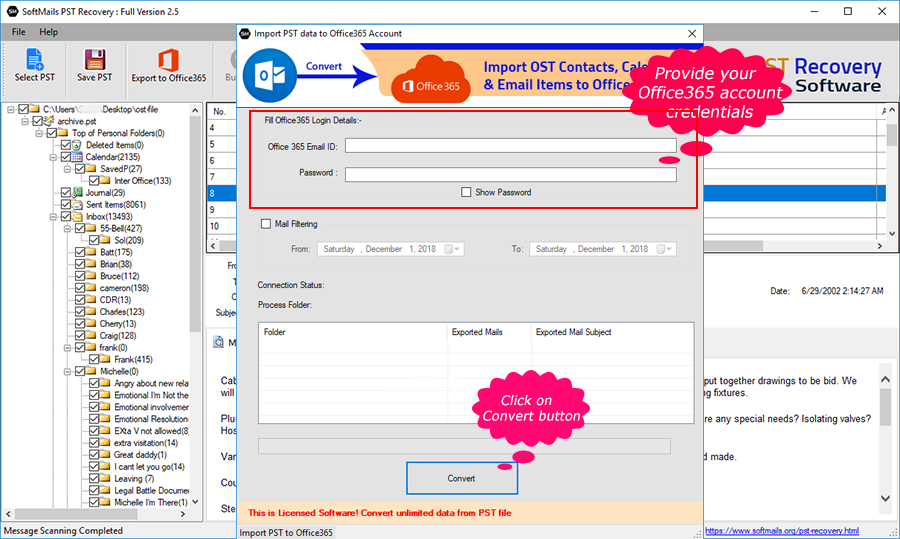Click the Password input field
Viewport: 900px width, 539px height.
pos(510,175)
